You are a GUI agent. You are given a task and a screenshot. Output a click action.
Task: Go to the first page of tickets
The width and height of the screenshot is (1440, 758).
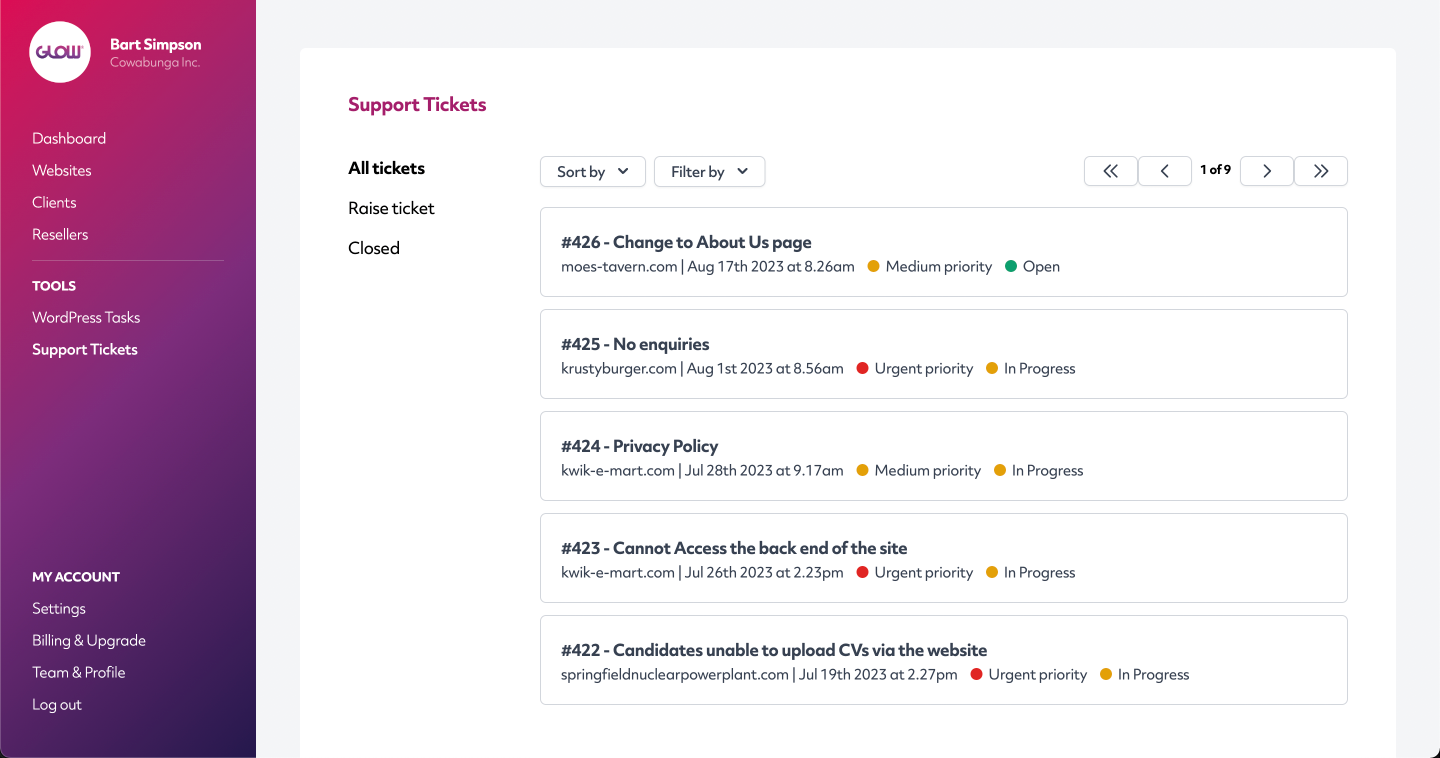(x=1110, y=171)
